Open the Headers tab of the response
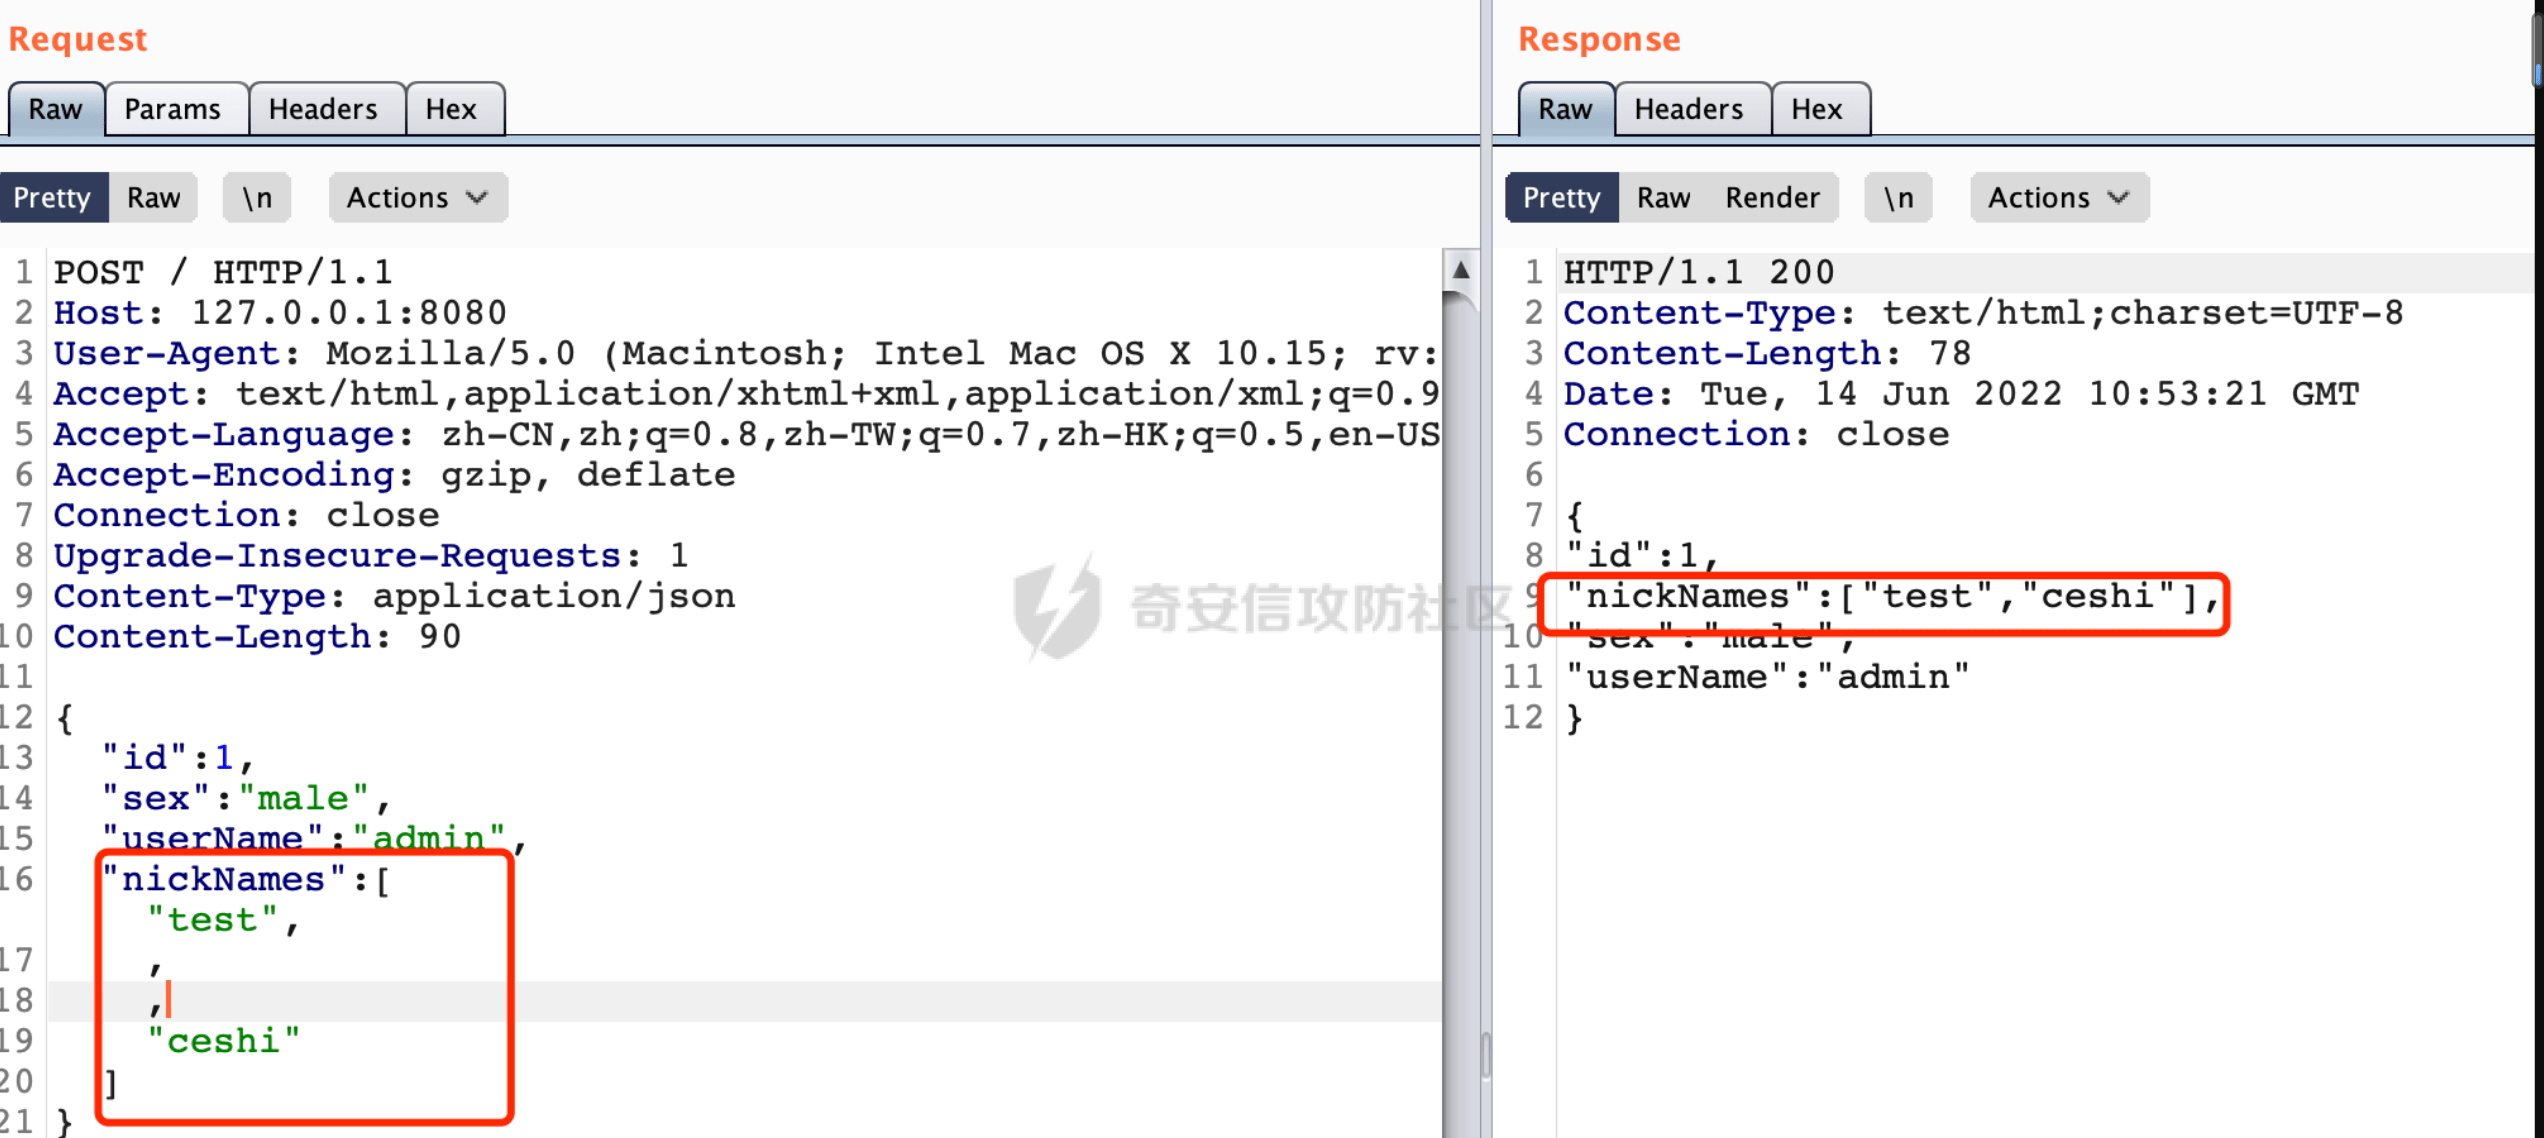The width and height of the screenshot is (2544, 1138). coord(1690,108)
